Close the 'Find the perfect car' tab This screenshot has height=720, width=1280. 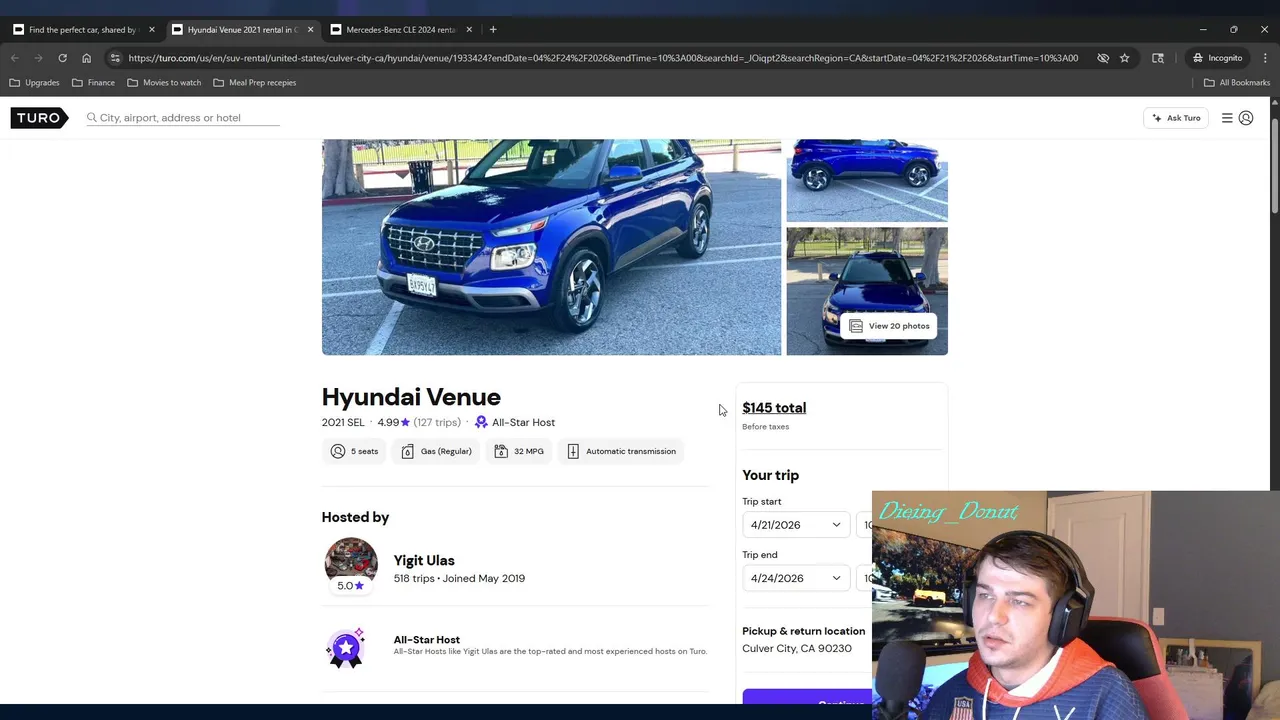click(152, 30)
